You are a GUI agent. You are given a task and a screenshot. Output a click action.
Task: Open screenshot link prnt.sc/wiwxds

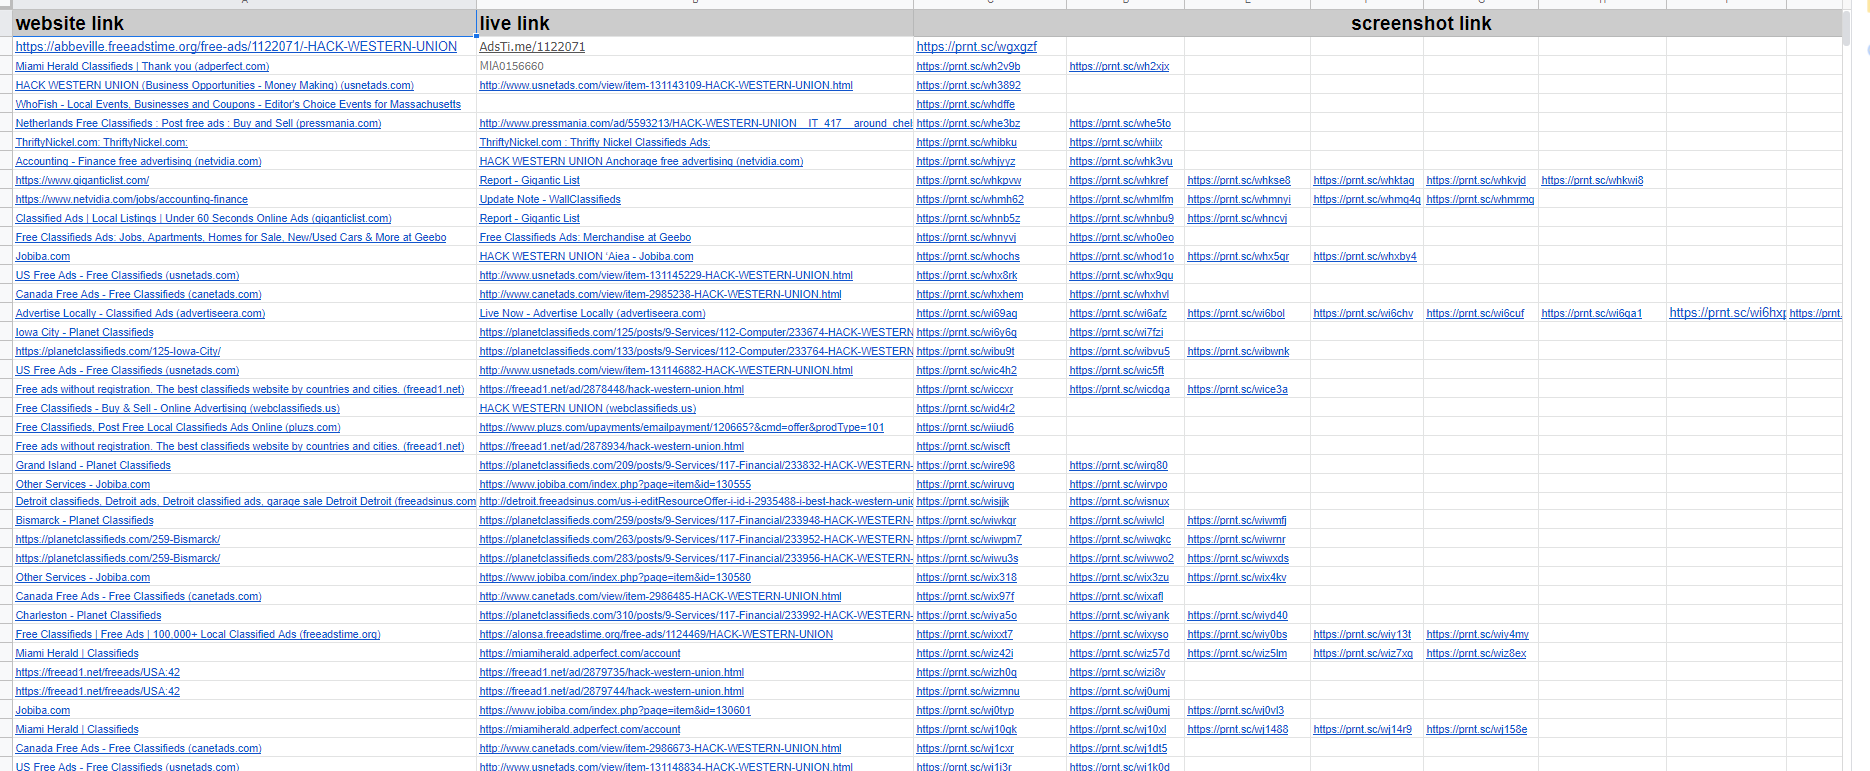[x=1238, y=559]
